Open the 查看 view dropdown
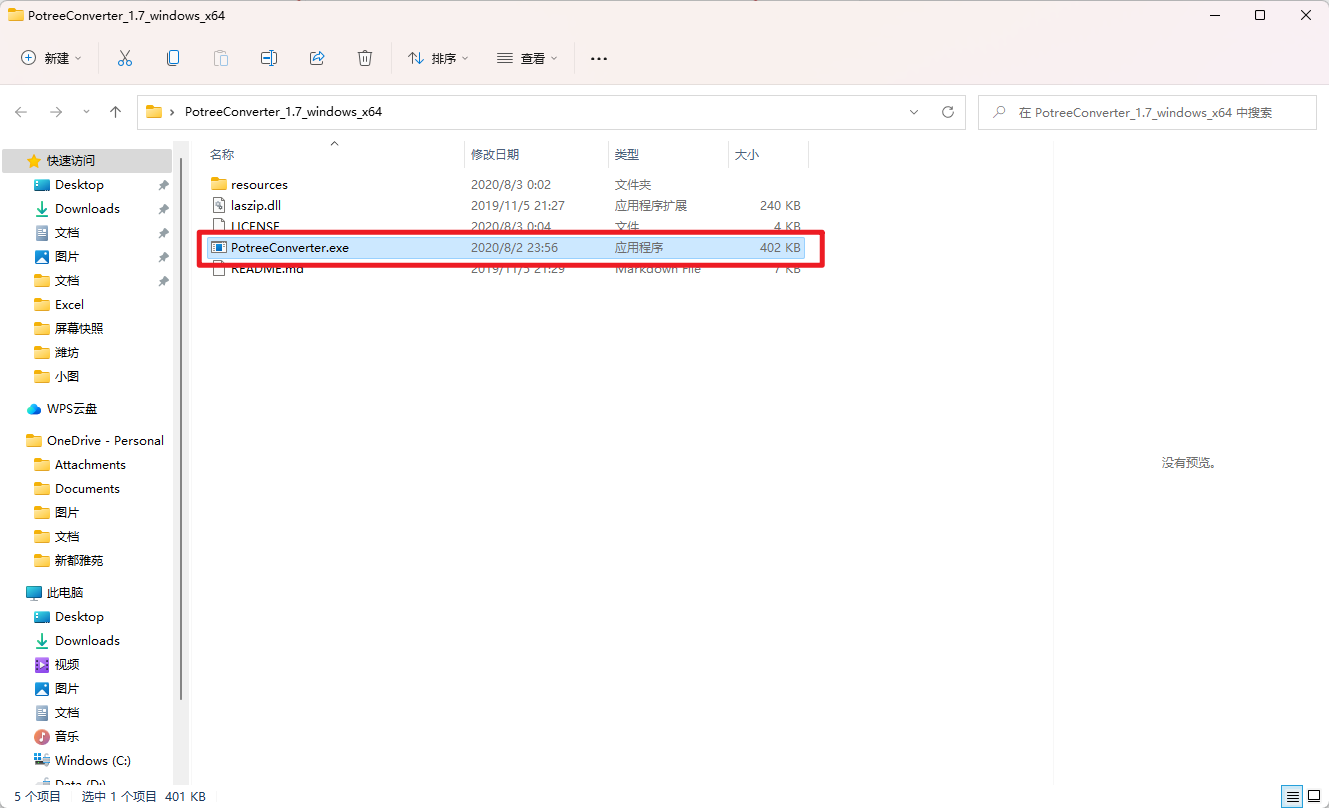Image resolution: width=1329 pixels, height=808 pixels. (529, 58)
